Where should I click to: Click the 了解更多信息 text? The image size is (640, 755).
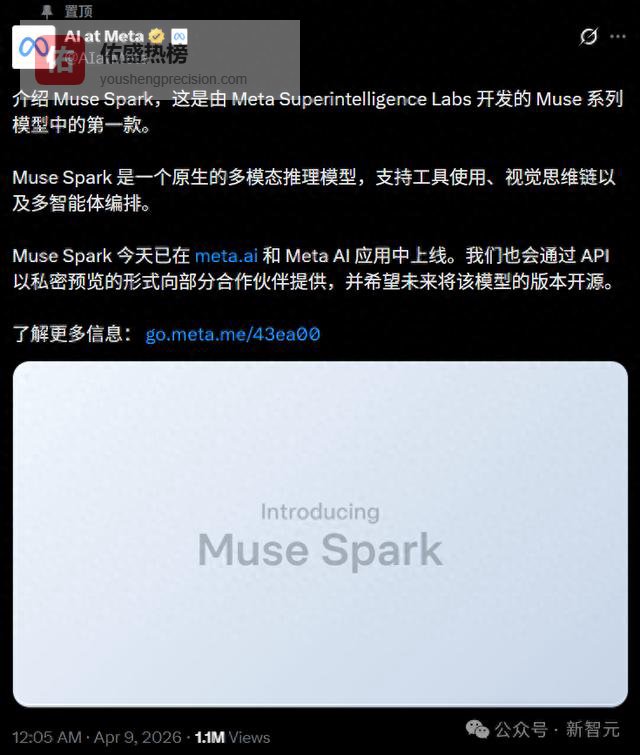[x=72, y=334]
